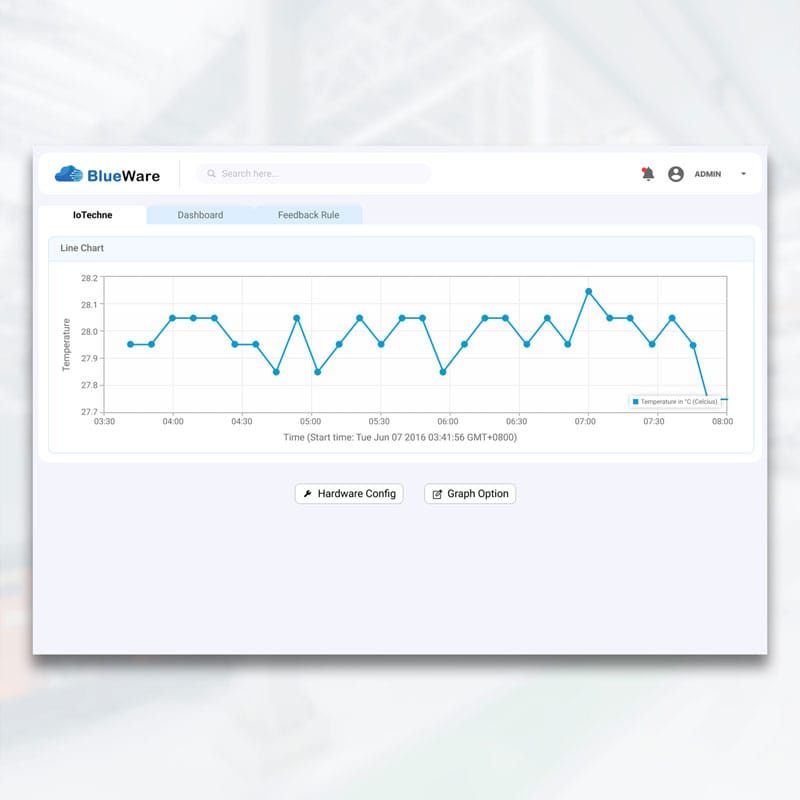Click the user avatar icon
Viewport: 800px width, 800px height.
(676, 174)
